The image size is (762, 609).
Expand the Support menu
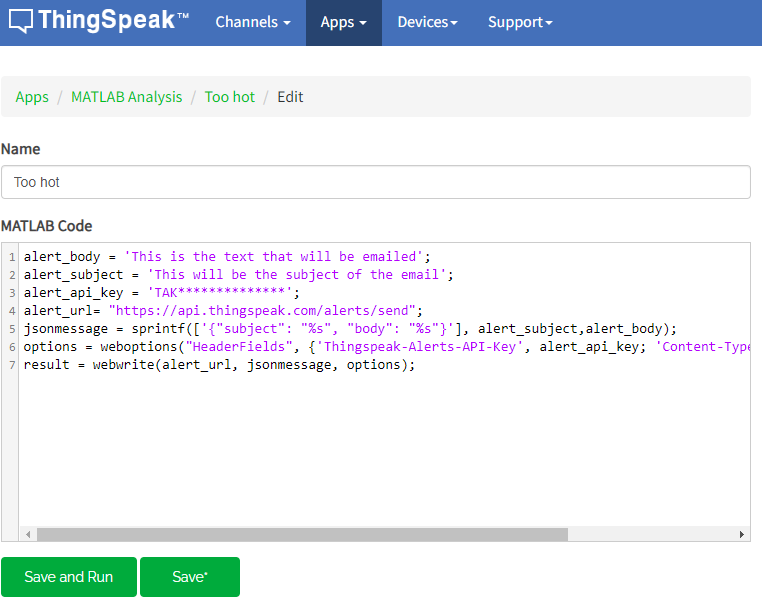point(520,22)
